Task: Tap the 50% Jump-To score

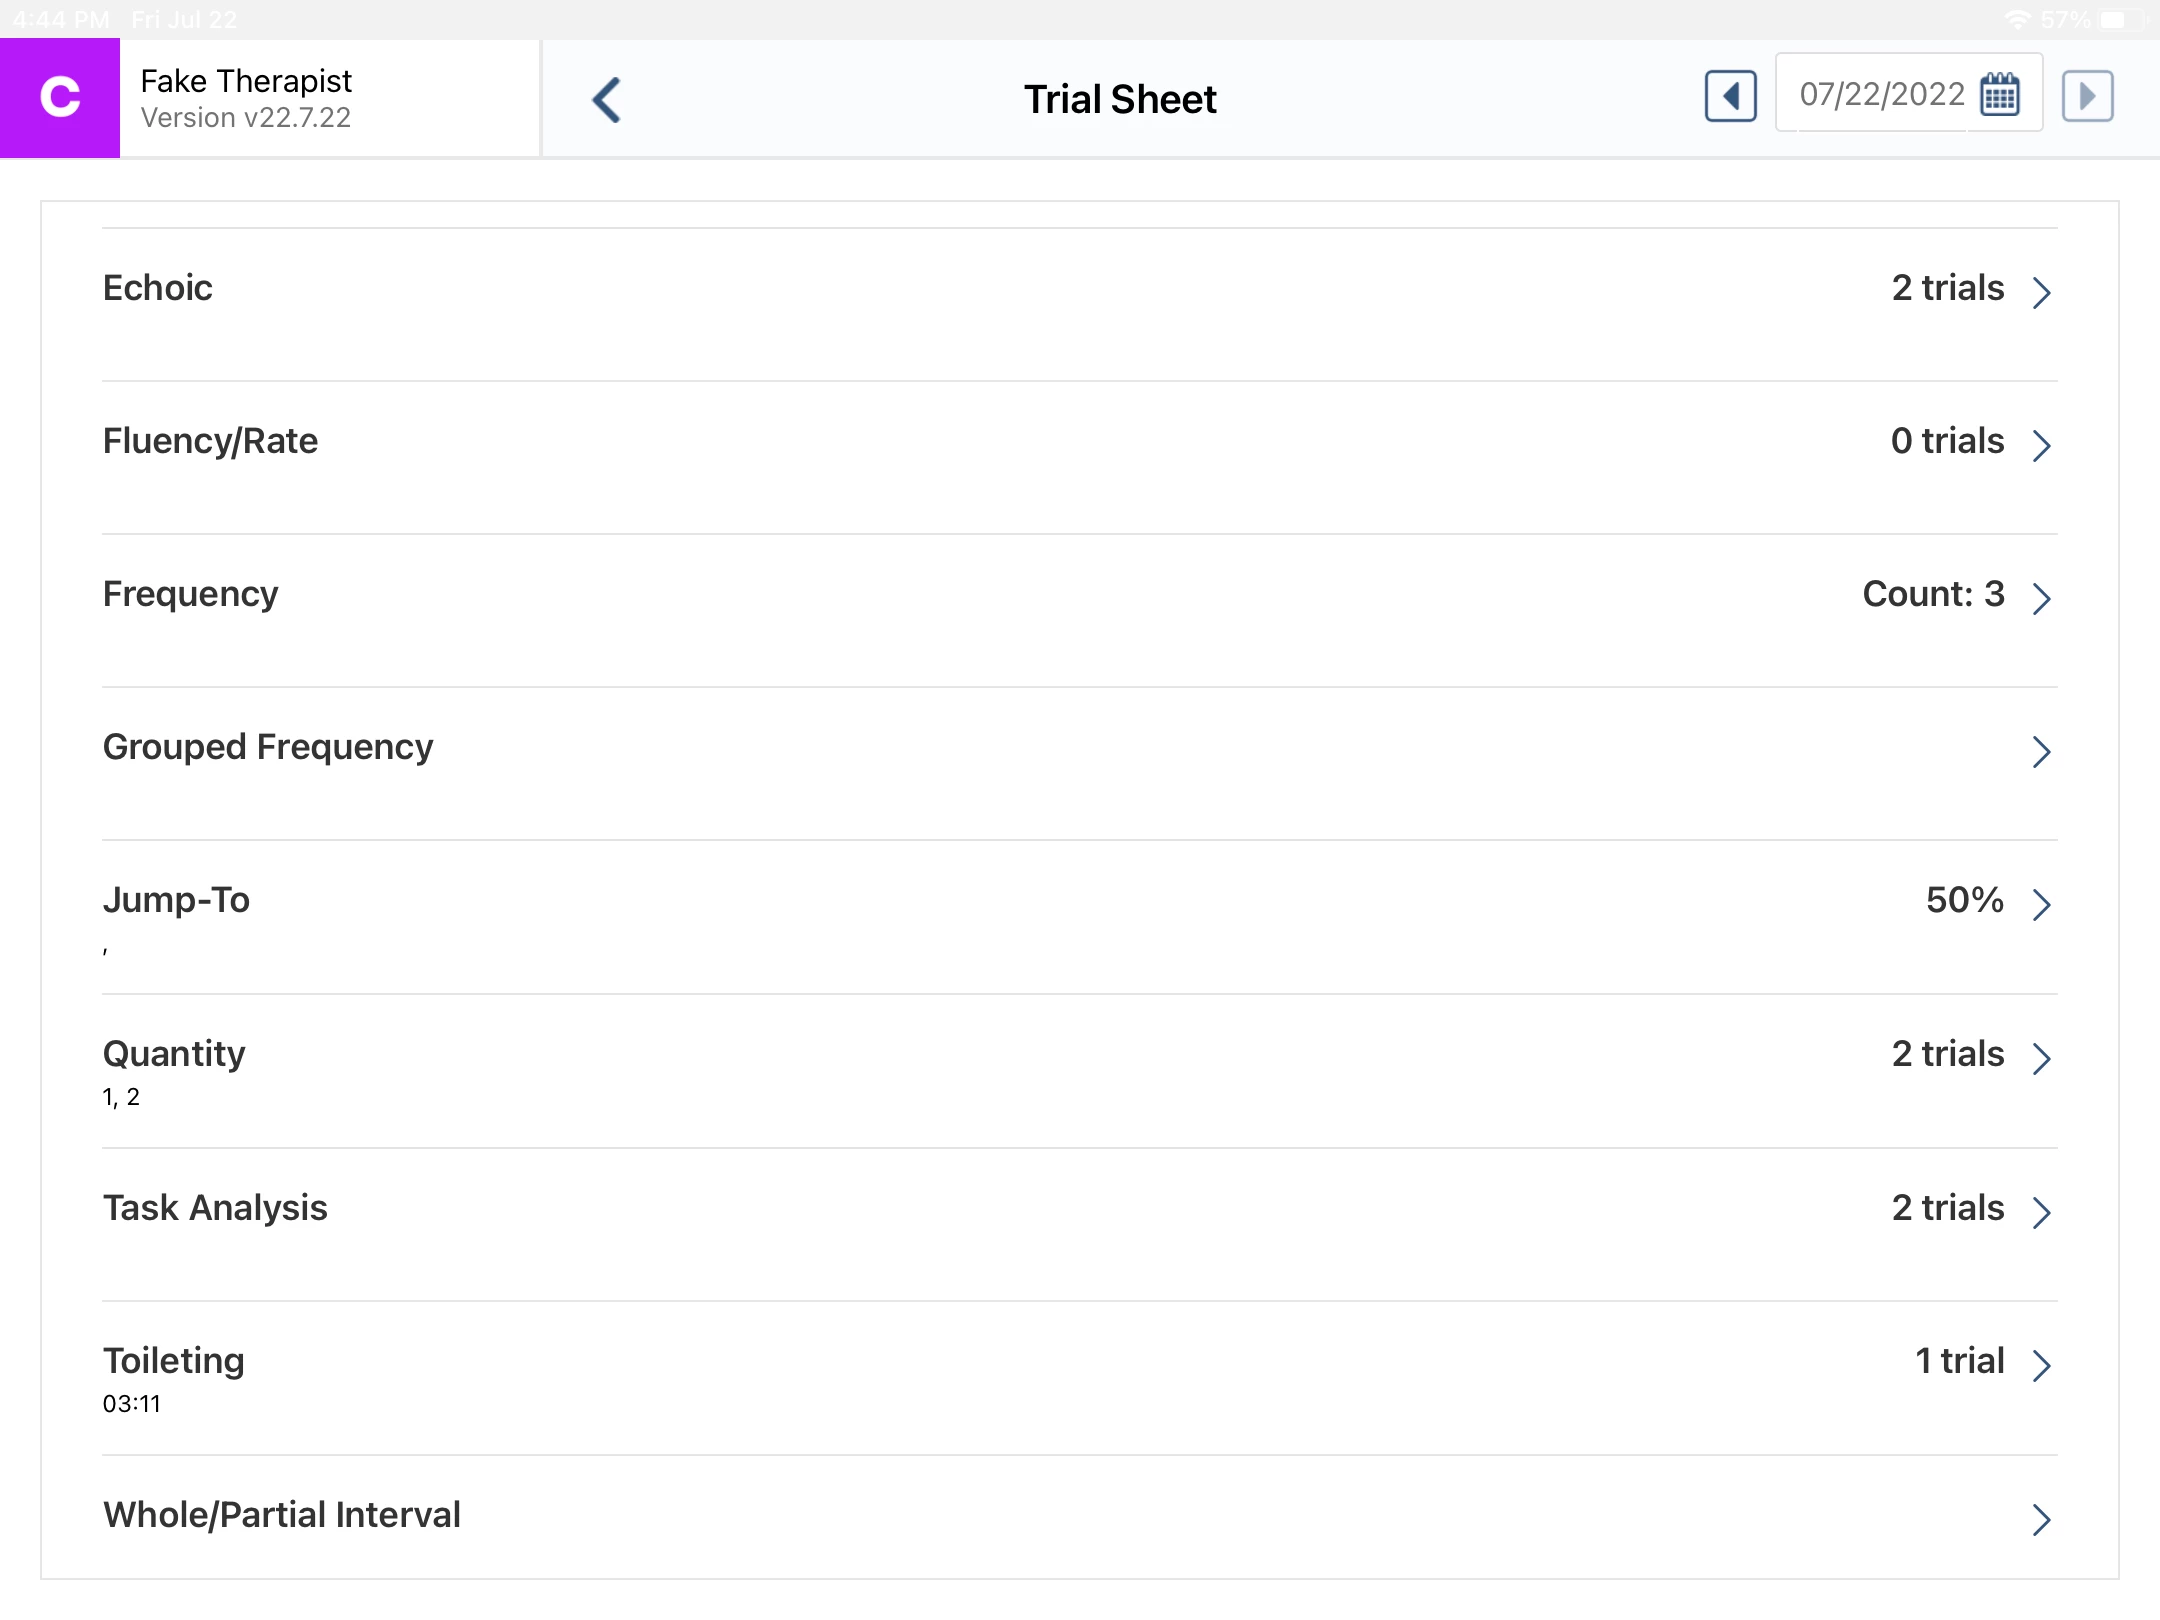Action: click(1964, 900)
